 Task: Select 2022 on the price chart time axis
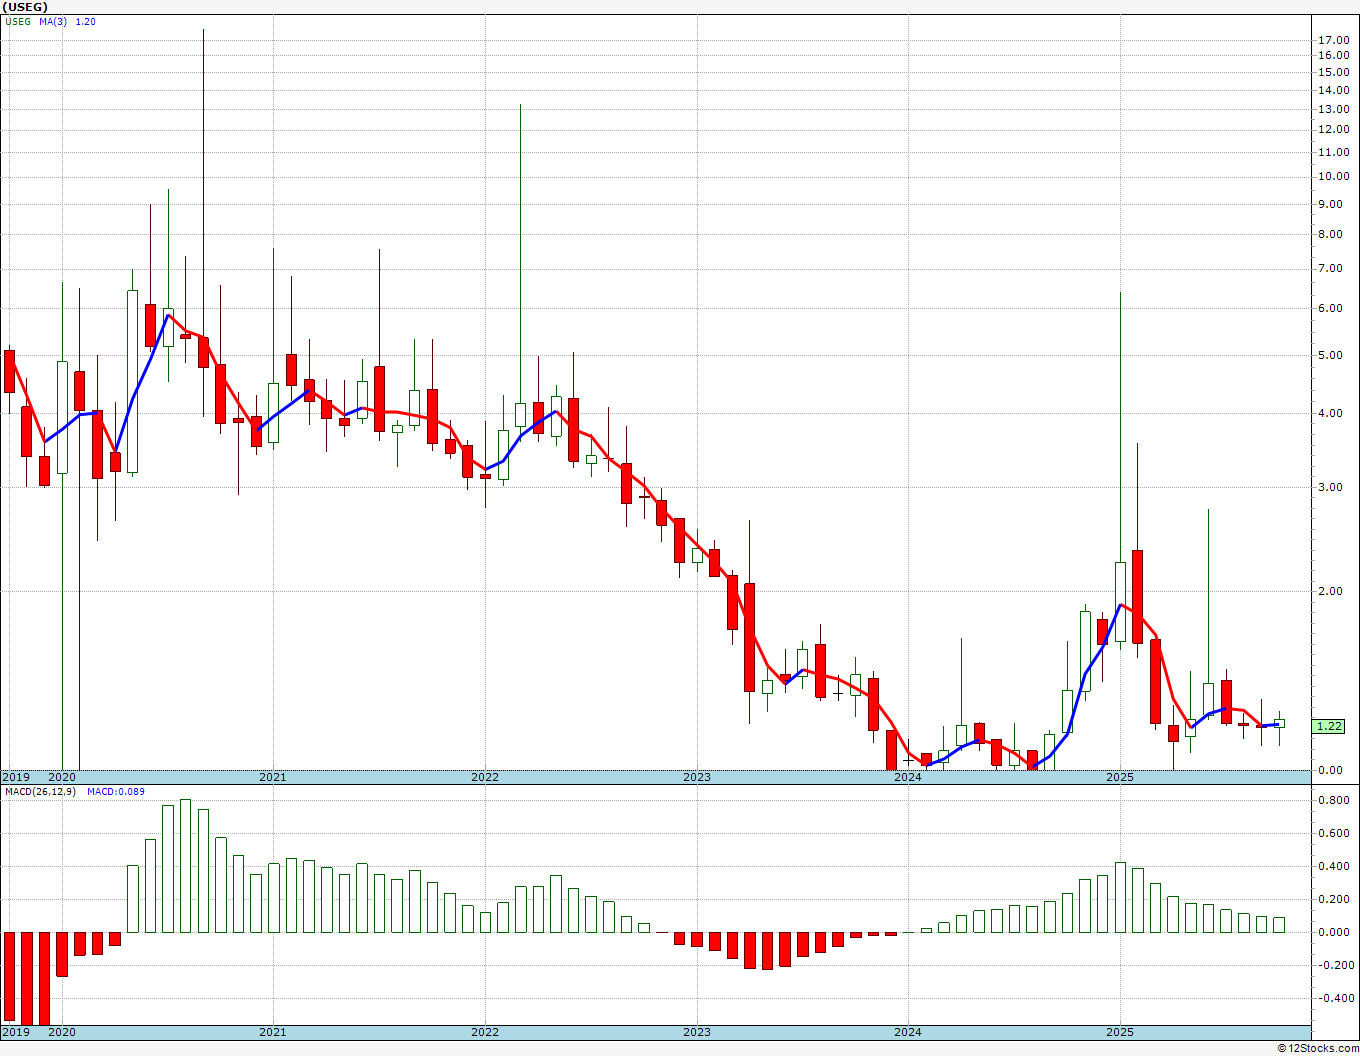pyautogui.click(x=485, y=777)
